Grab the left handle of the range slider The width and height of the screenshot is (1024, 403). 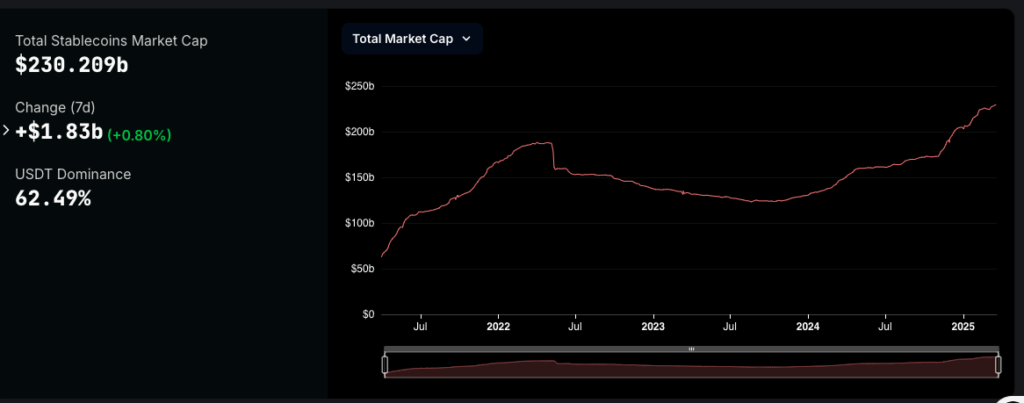384,365
